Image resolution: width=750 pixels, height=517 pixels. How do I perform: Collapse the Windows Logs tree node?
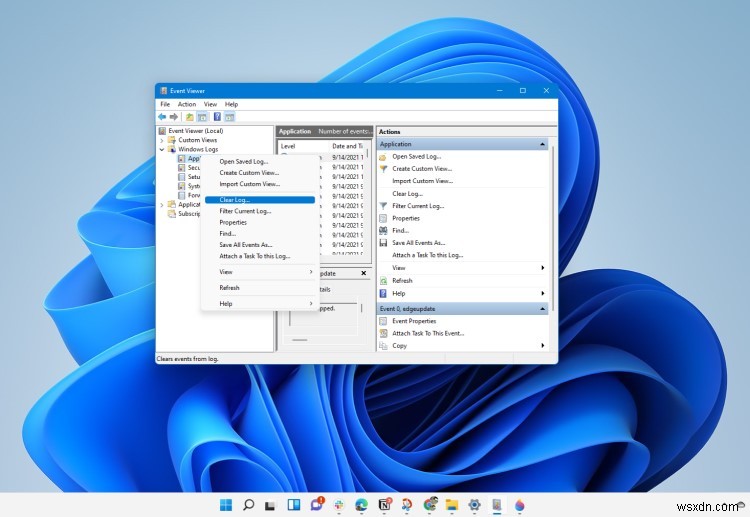click(x=162, y=150)
